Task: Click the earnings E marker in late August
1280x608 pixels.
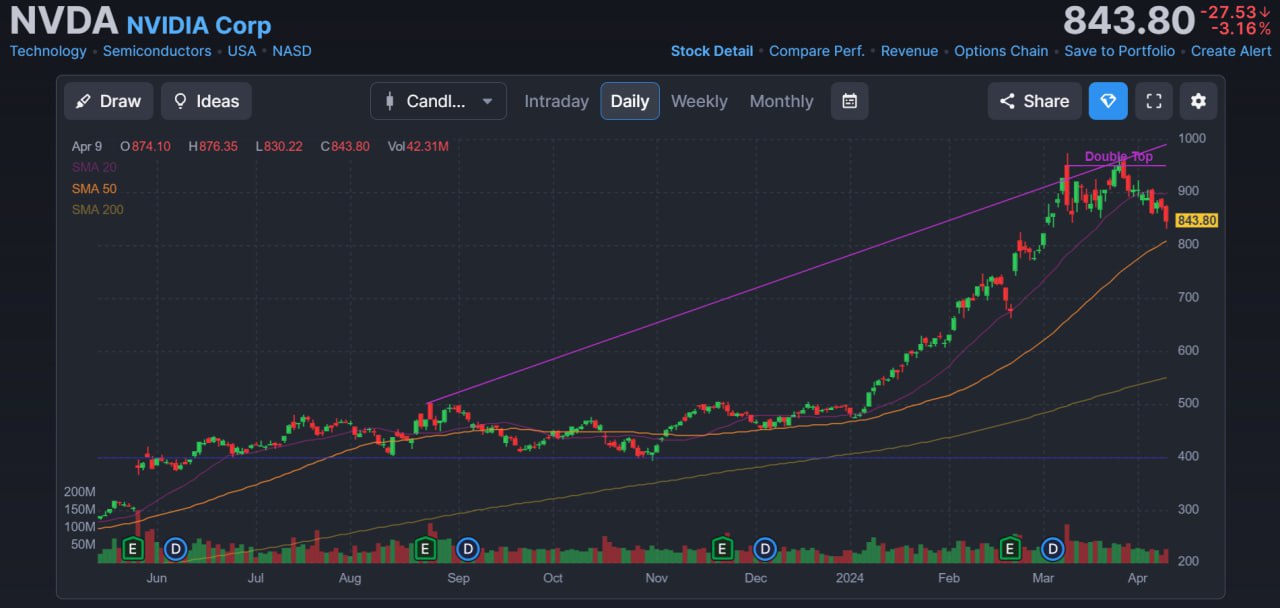Action: (x=425, y=548)
